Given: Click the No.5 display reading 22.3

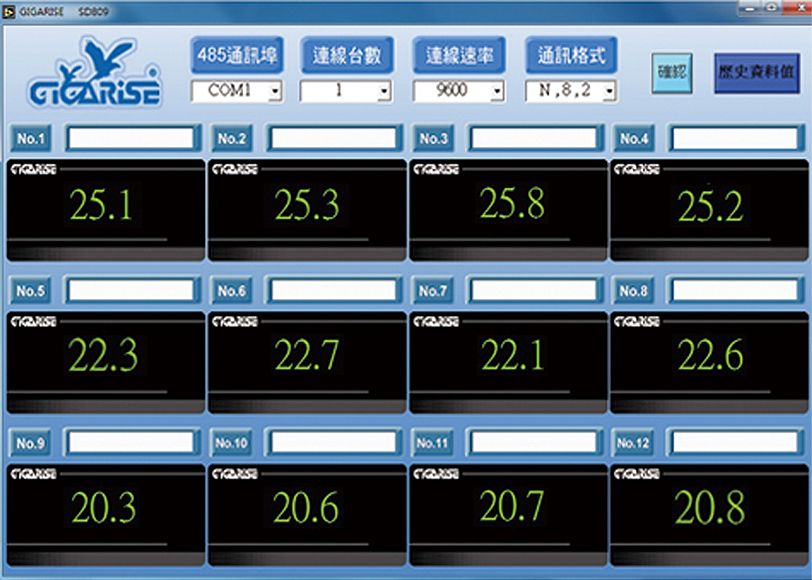Looking at the screenshot, I should point(103,355).
